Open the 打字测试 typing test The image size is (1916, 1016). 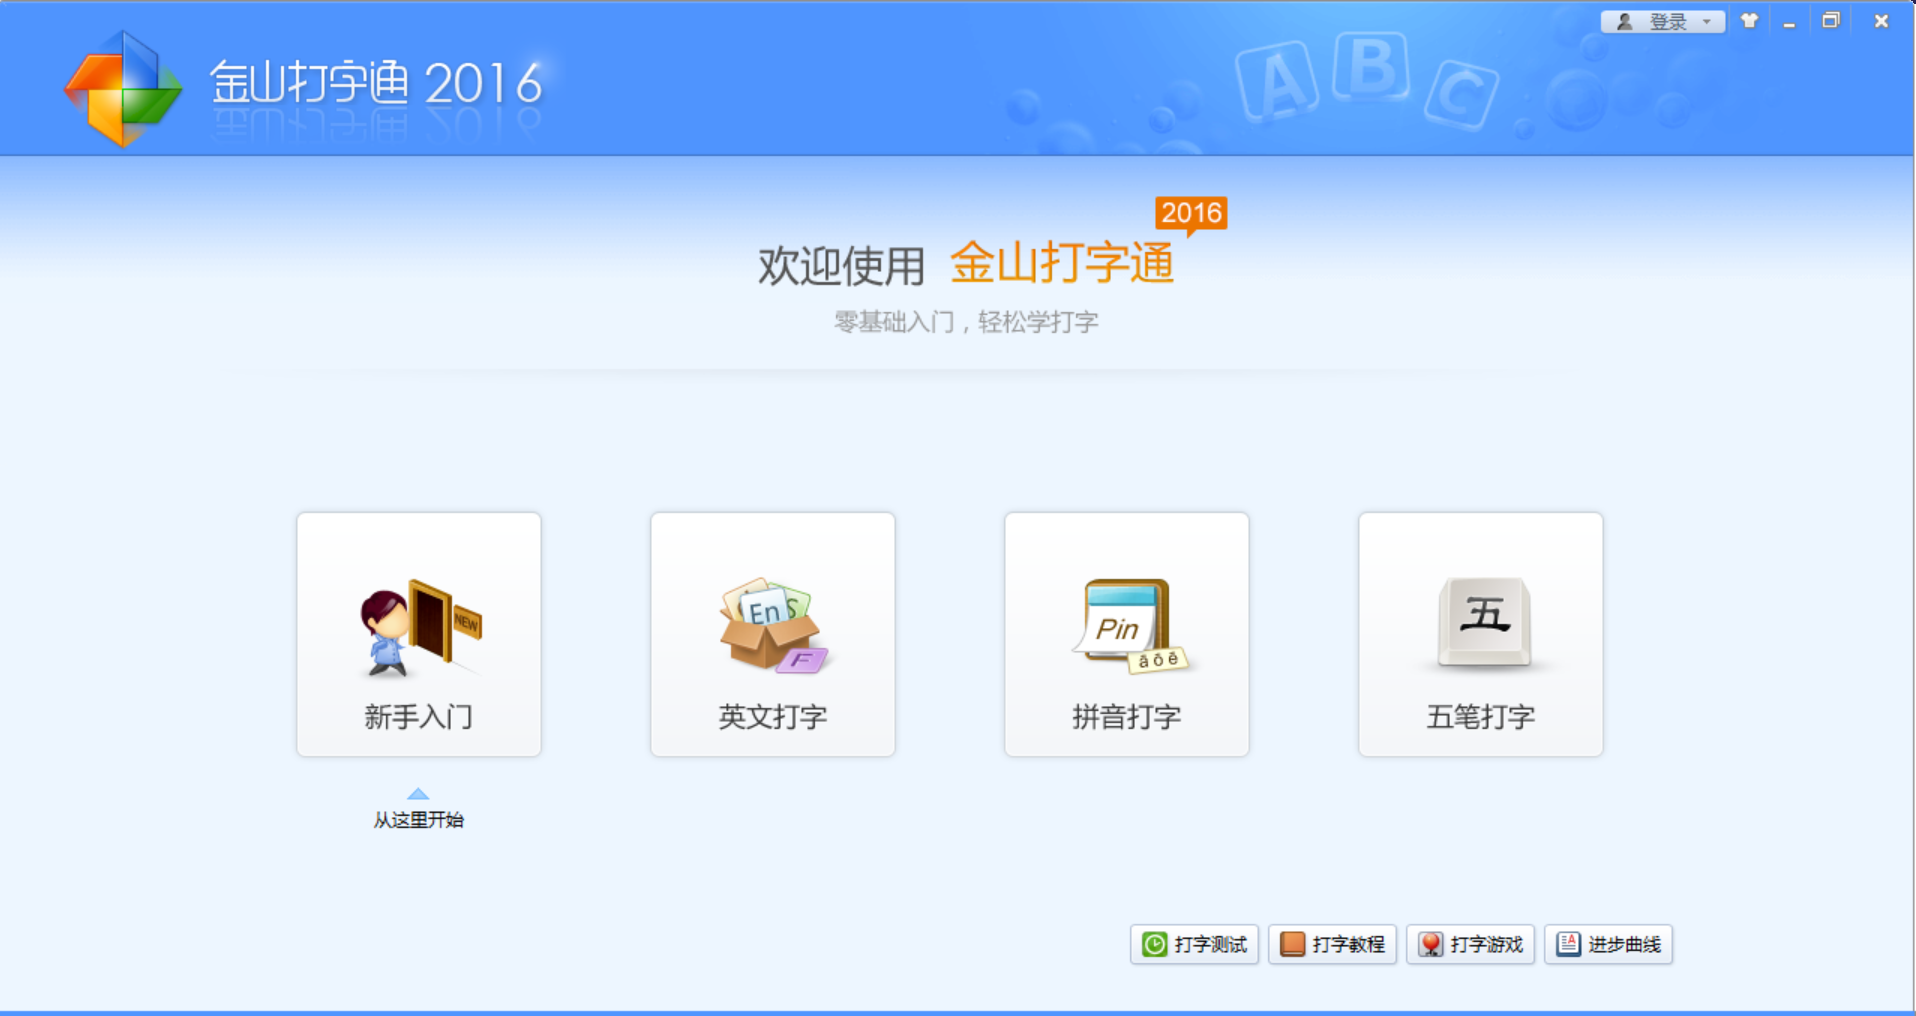(1195, 943)
